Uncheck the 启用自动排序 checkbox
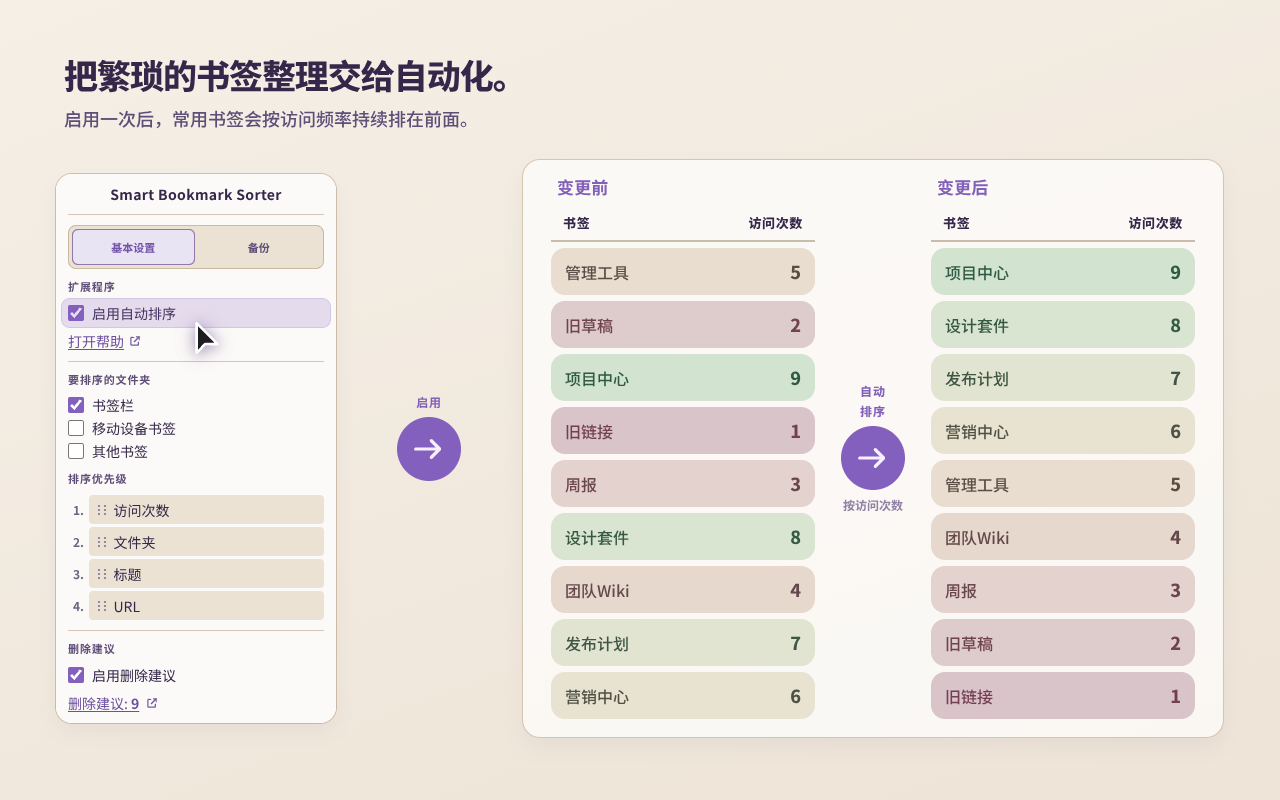 [x=76, y=313]
